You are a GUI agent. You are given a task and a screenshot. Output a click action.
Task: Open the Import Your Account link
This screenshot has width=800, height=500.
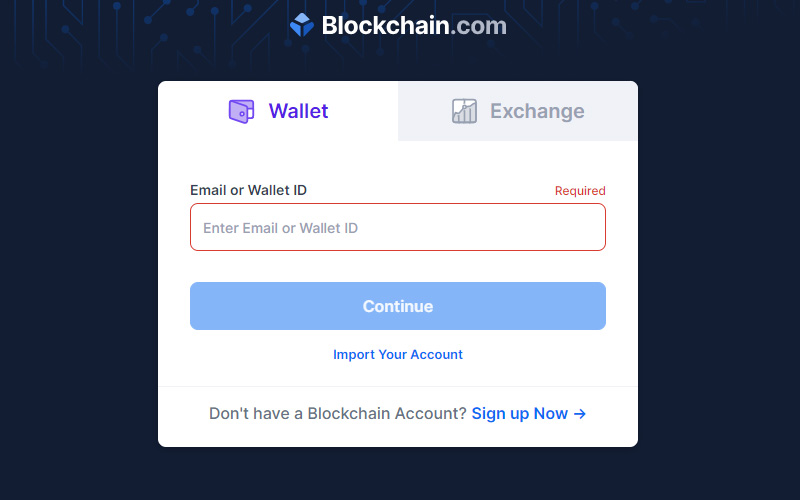pyautogui.click(x=398, y=355)
